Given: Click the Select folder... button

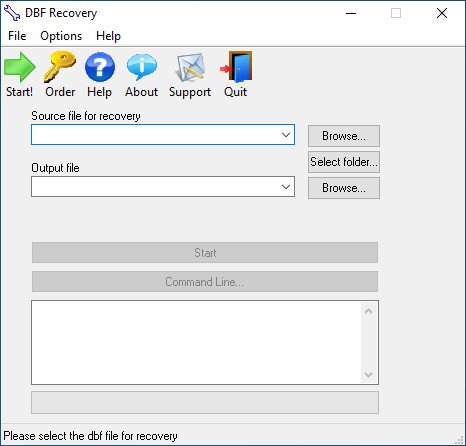Looking at the screenshot, I should click(x=344, y=162).
